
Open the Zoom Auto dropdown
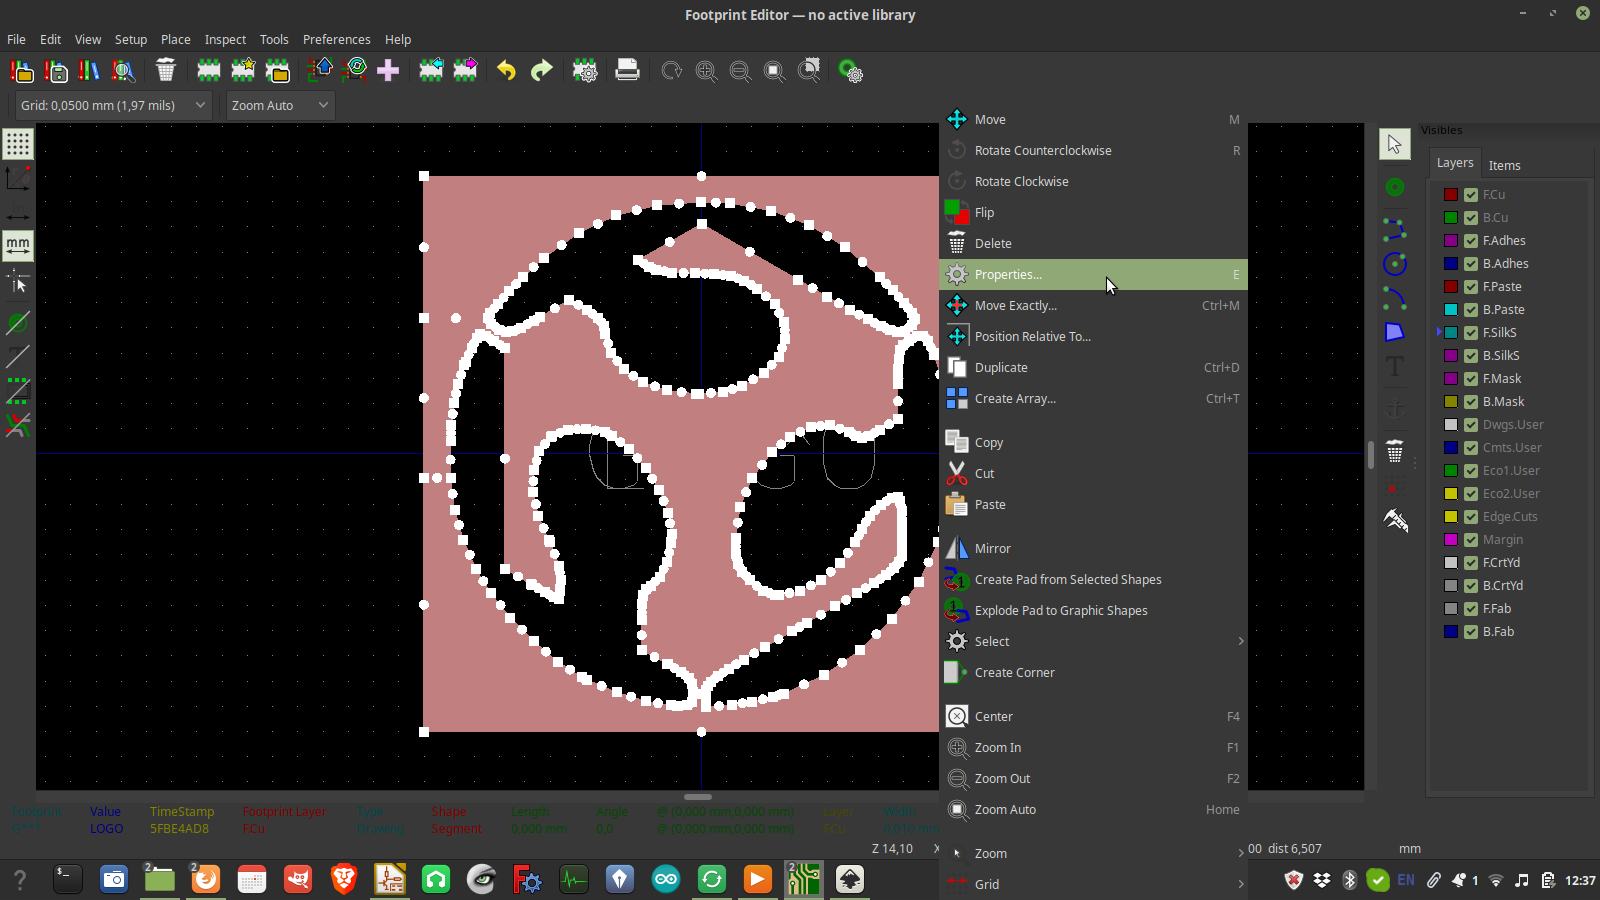pos(280,105)
